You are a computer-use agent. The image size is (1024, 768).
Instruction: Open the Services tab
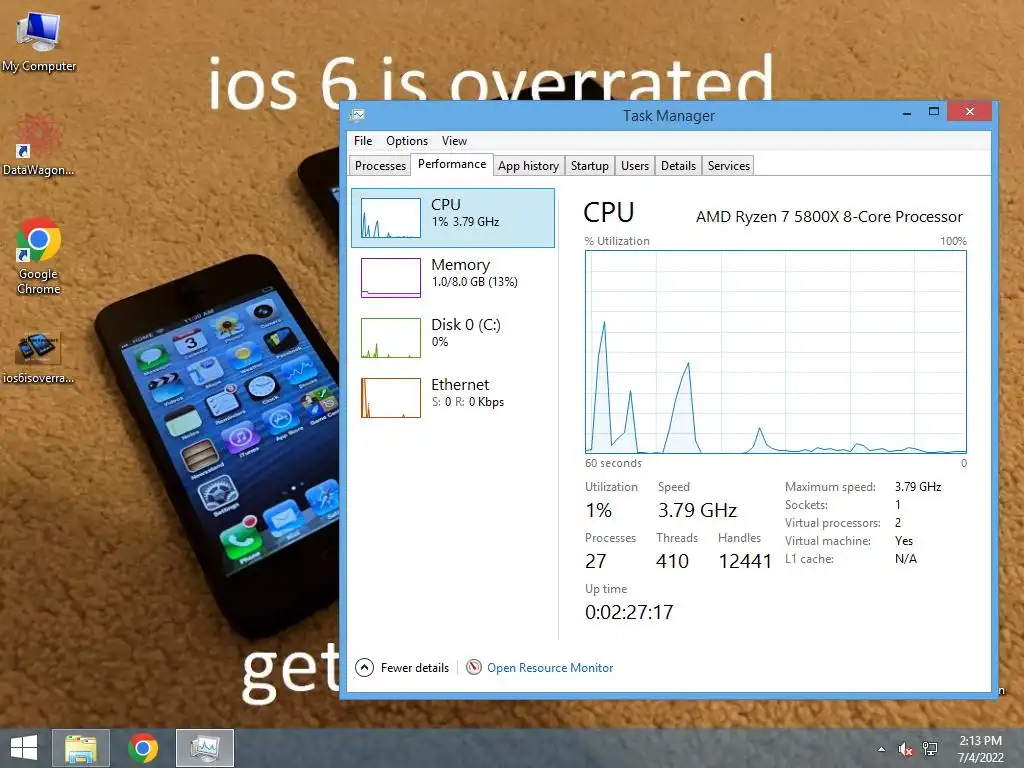coord(729,166)
